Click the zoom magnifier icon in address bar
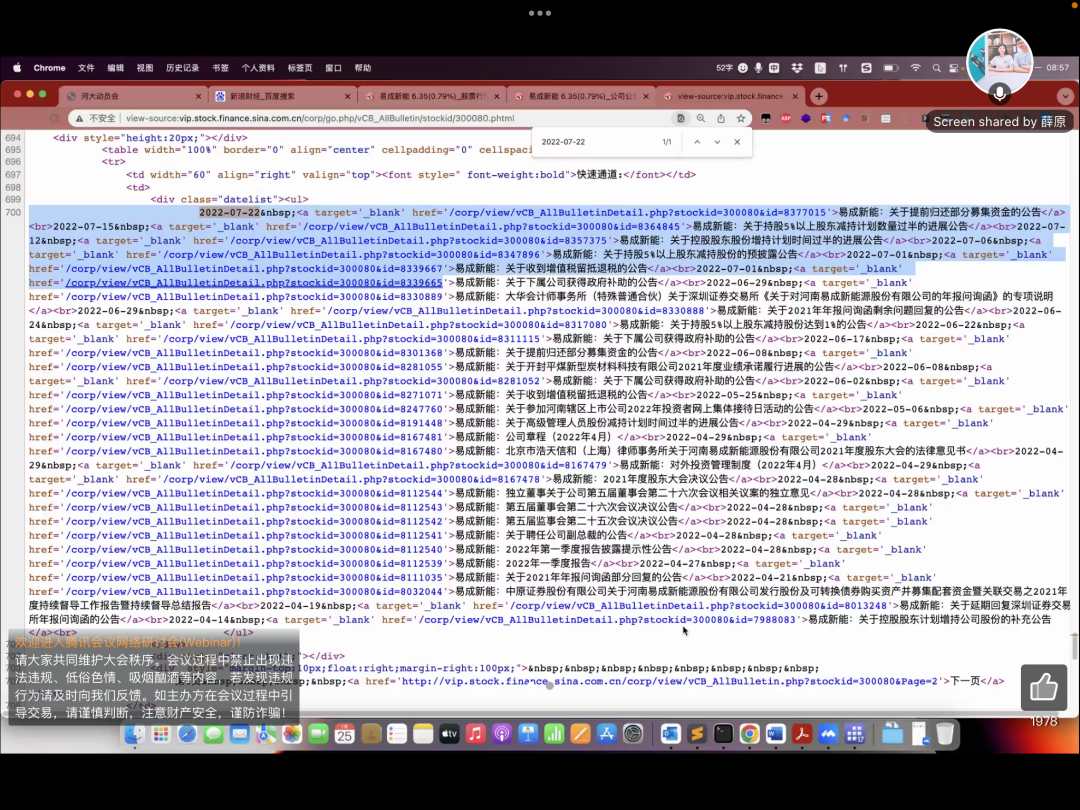 point(700,118)
